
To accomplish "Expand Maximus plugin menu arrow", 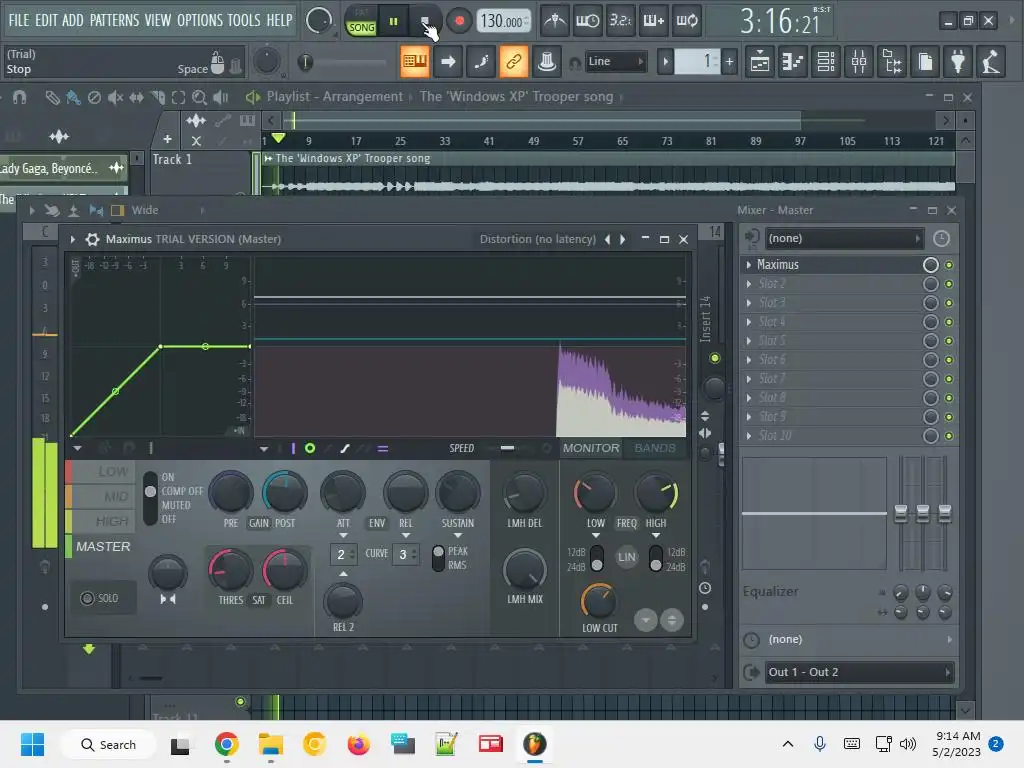I will (x=72, y=239).
